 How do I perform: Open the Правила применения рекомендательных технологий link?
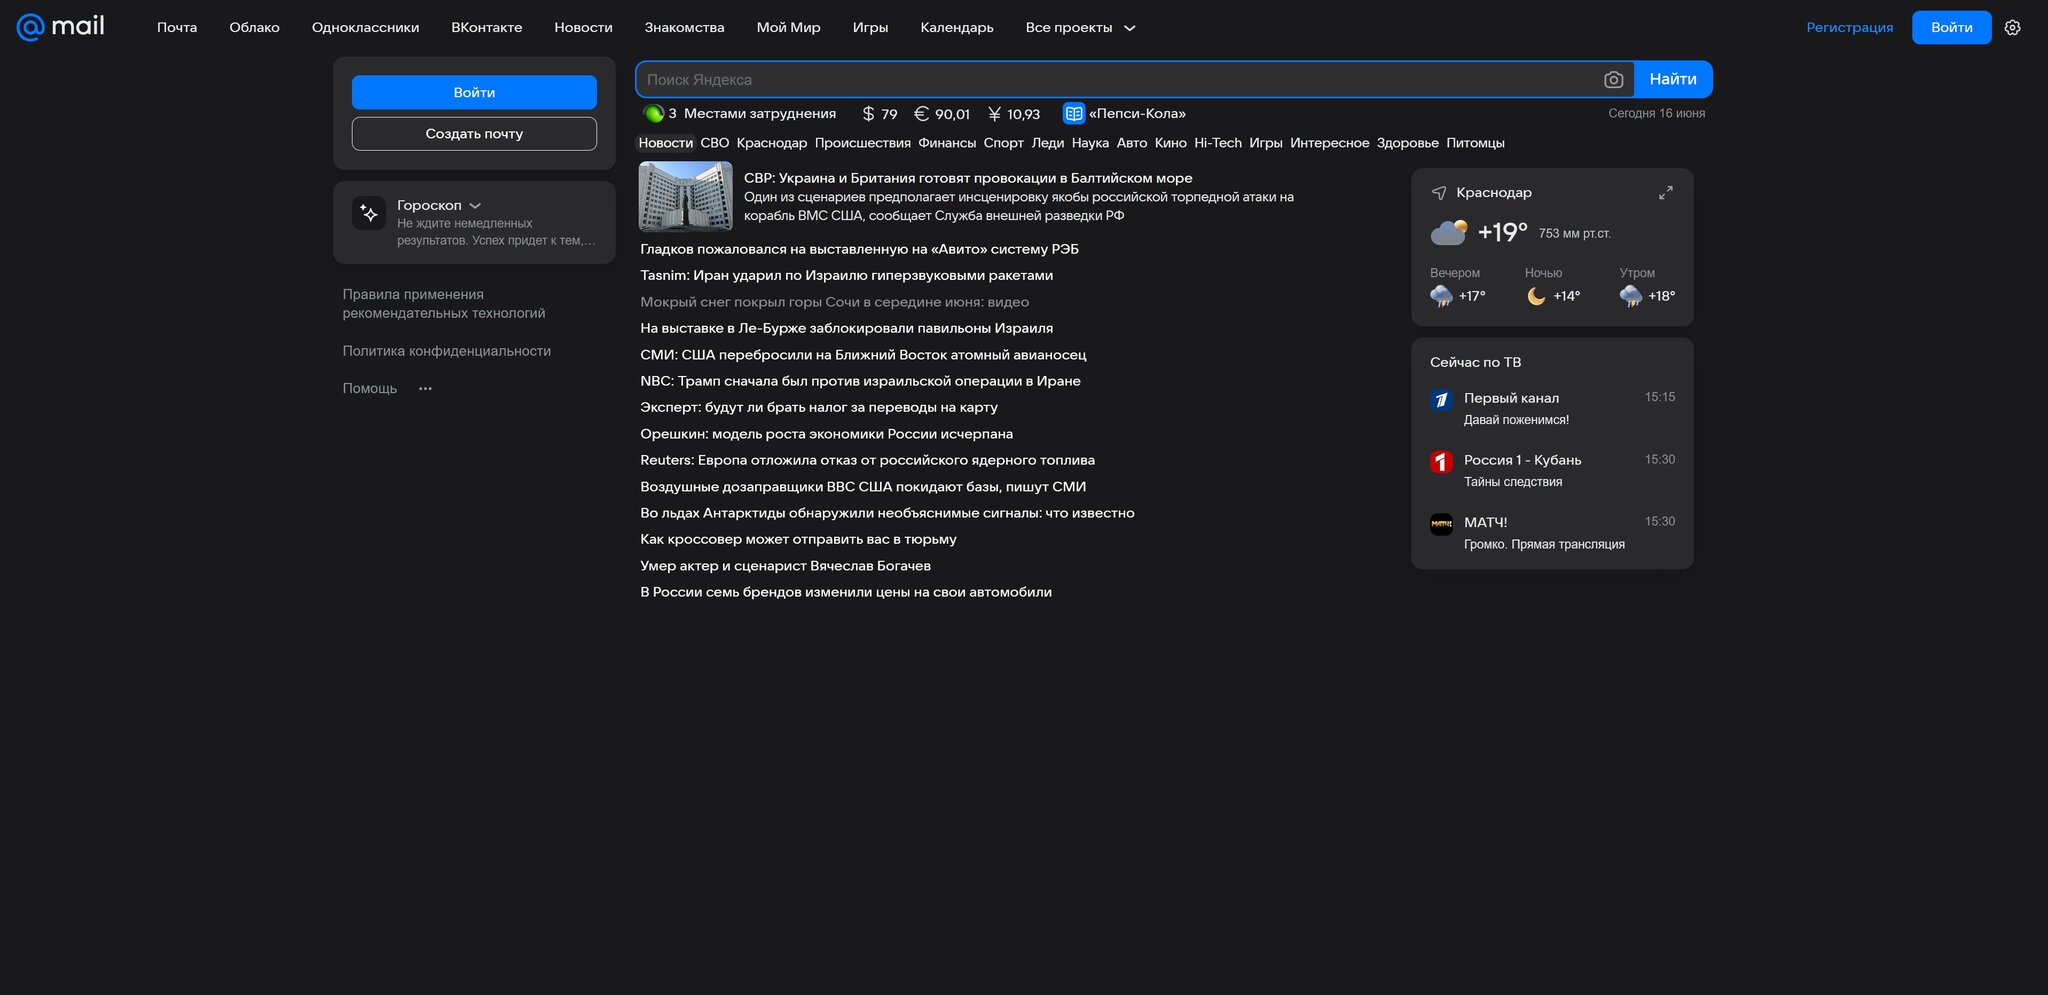click(x=444, y=304)
